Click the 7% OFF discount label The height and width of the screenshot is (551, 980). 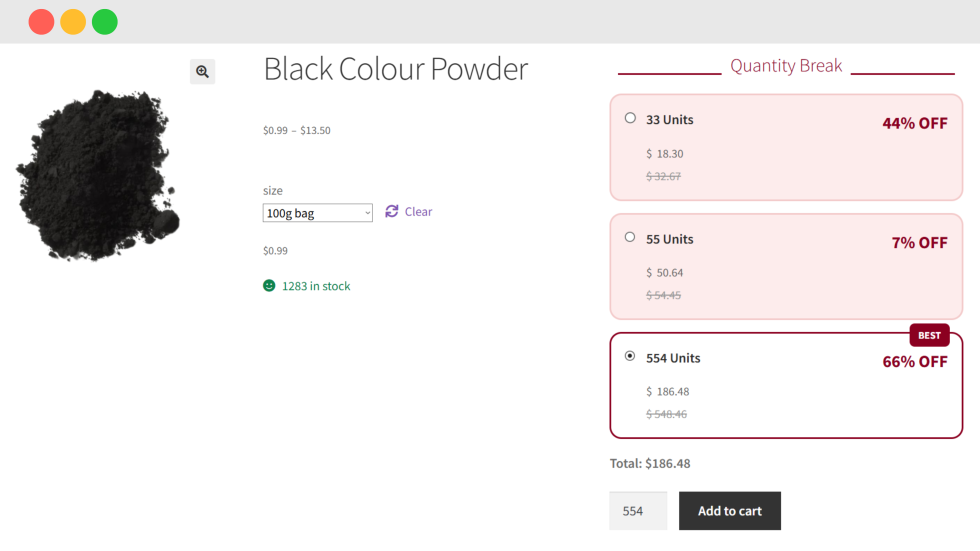tap(919, 243)
